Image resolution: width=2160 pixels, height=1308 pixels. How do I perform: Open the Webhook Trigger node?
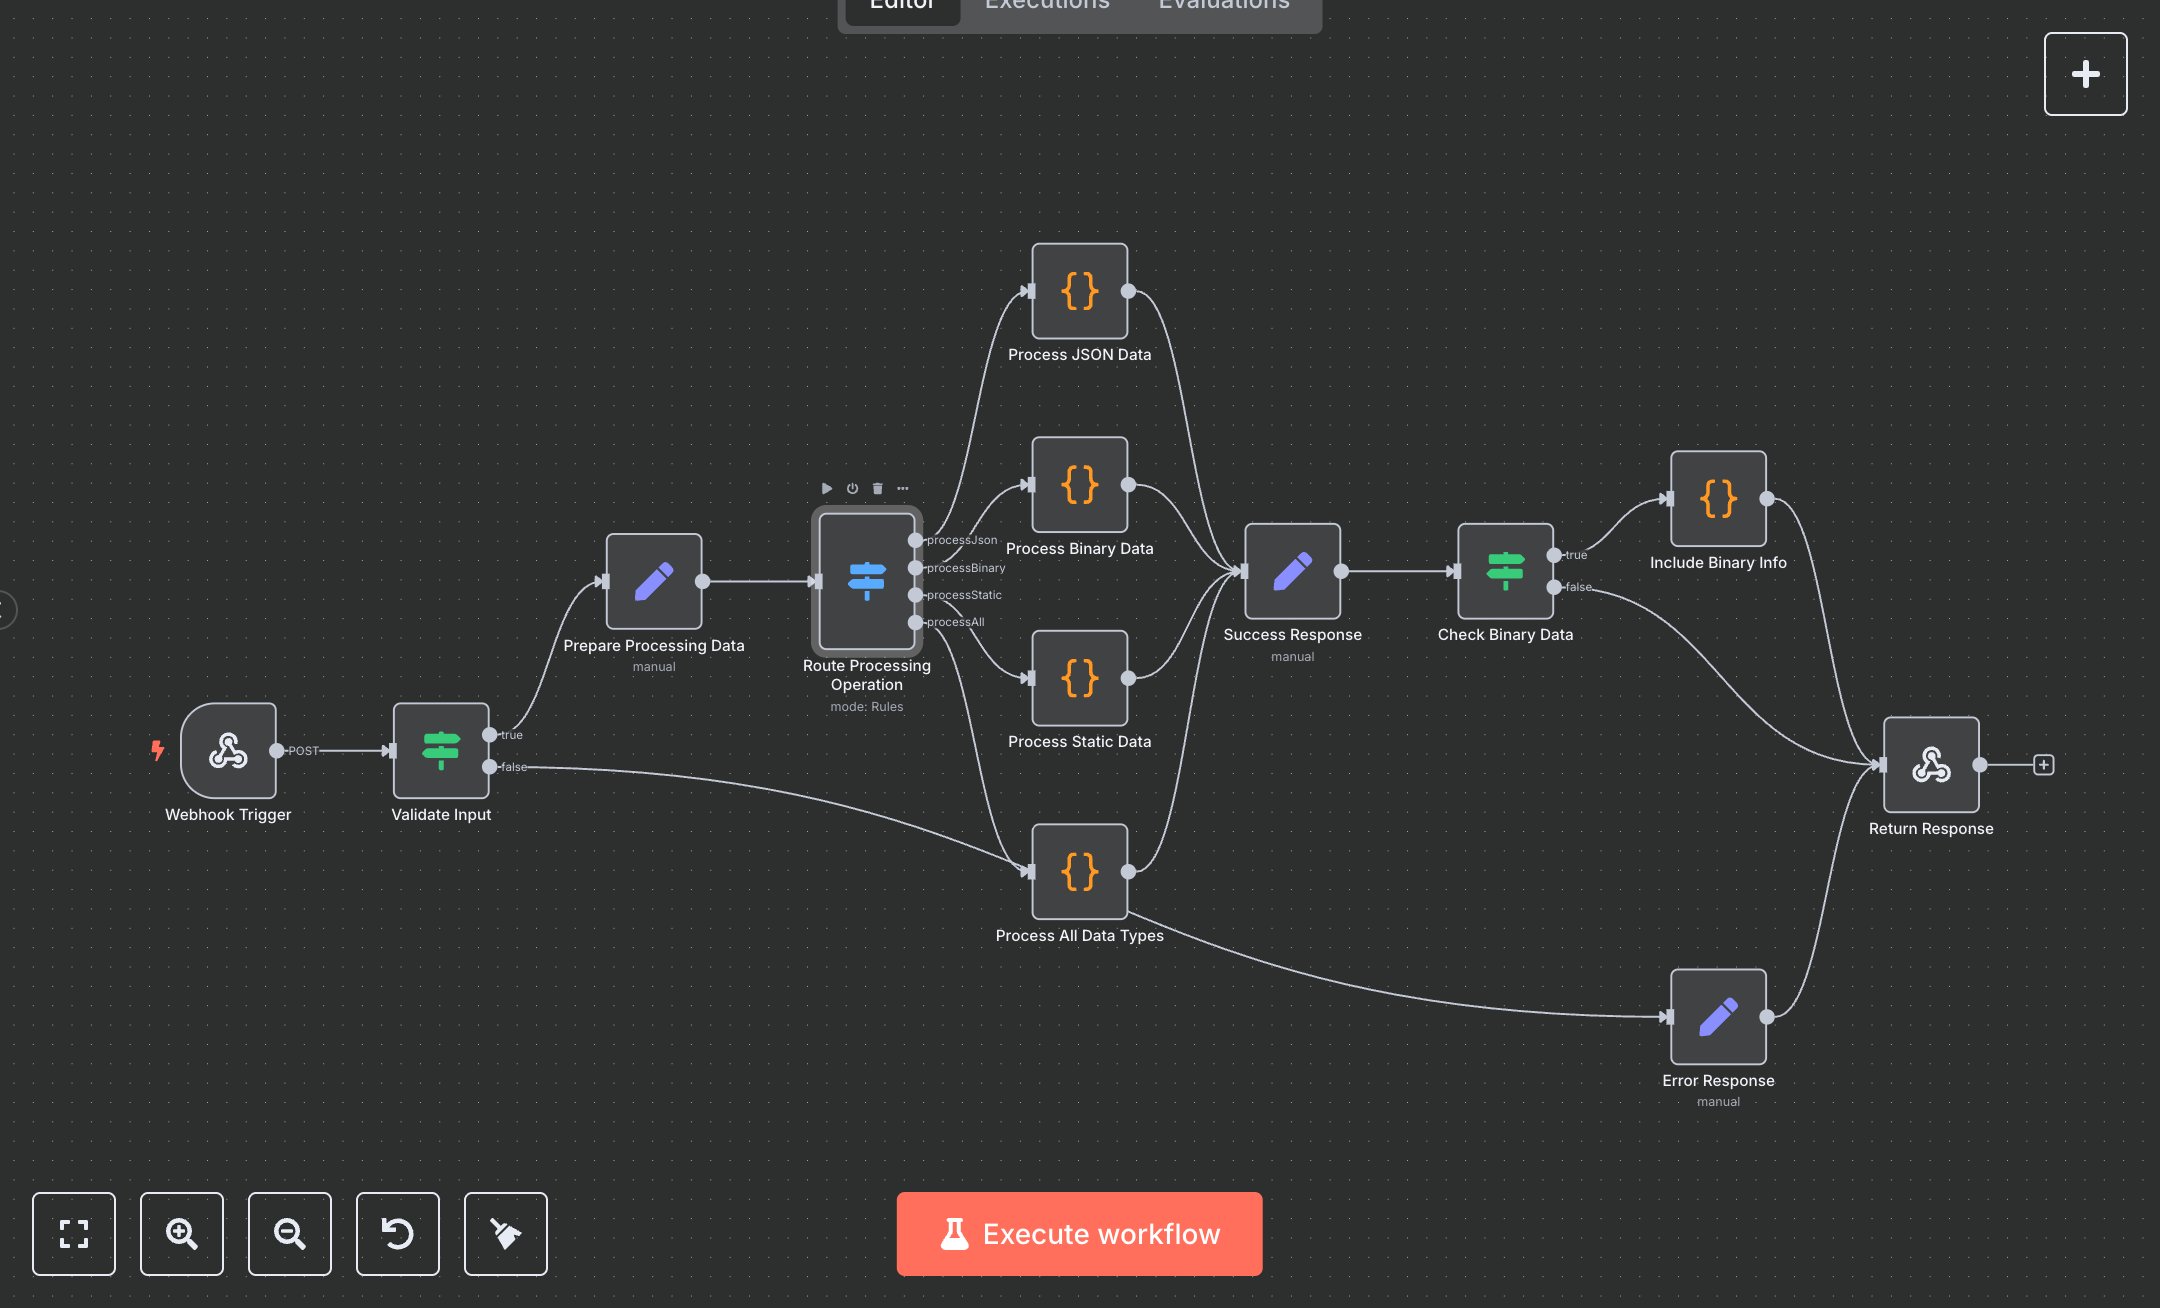coord(228,752)
